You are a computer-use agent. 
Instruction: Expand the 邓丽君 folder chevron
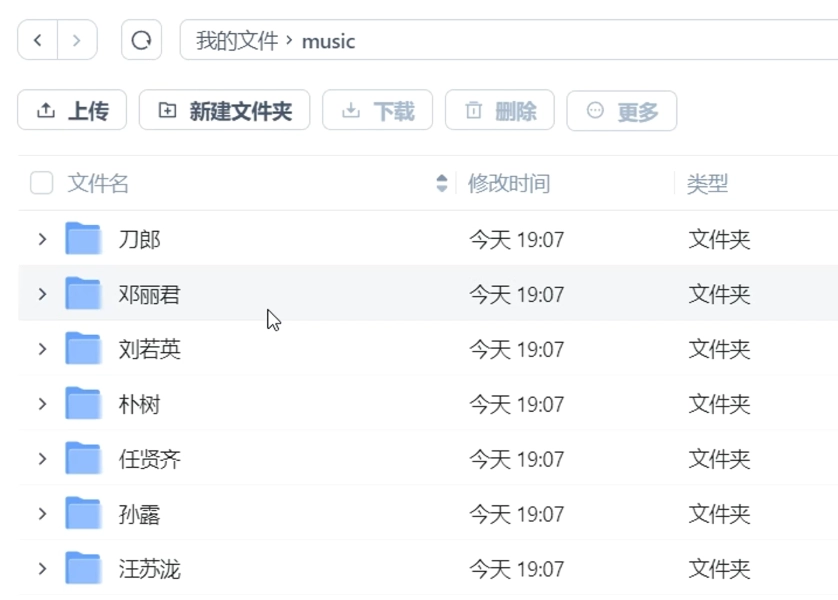click(42, 294)
